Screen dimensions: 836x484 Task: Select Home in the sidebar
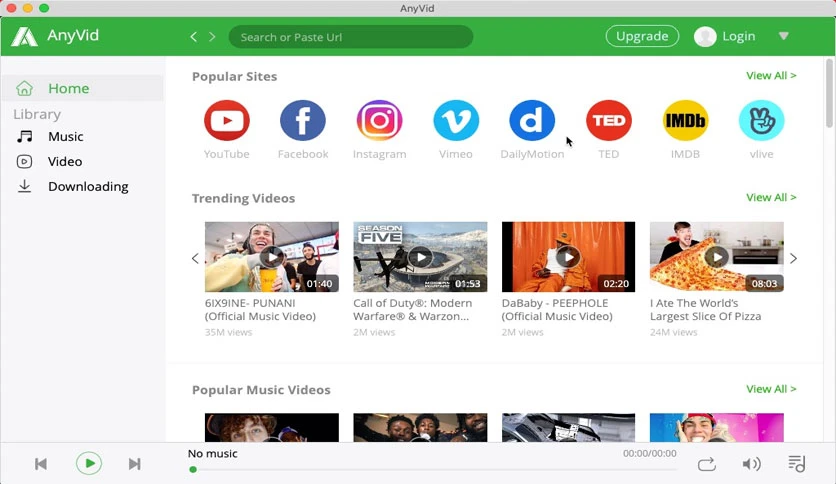pyautogui.click(x=83, y=88)
